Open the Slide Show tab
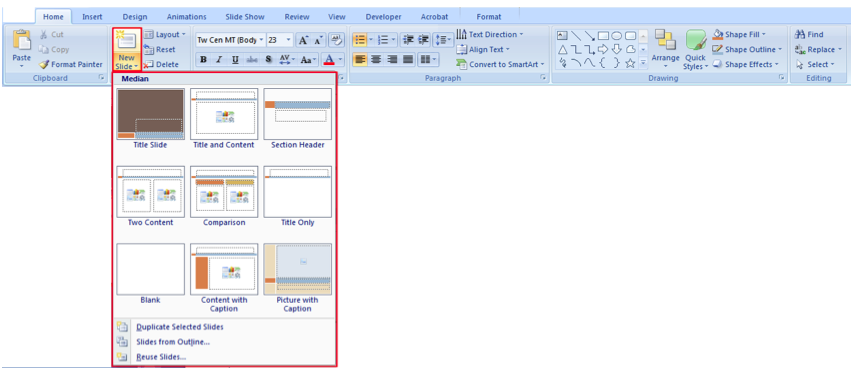Image resolution: width=852 pixels, height=368 pixels. point(245,17)
